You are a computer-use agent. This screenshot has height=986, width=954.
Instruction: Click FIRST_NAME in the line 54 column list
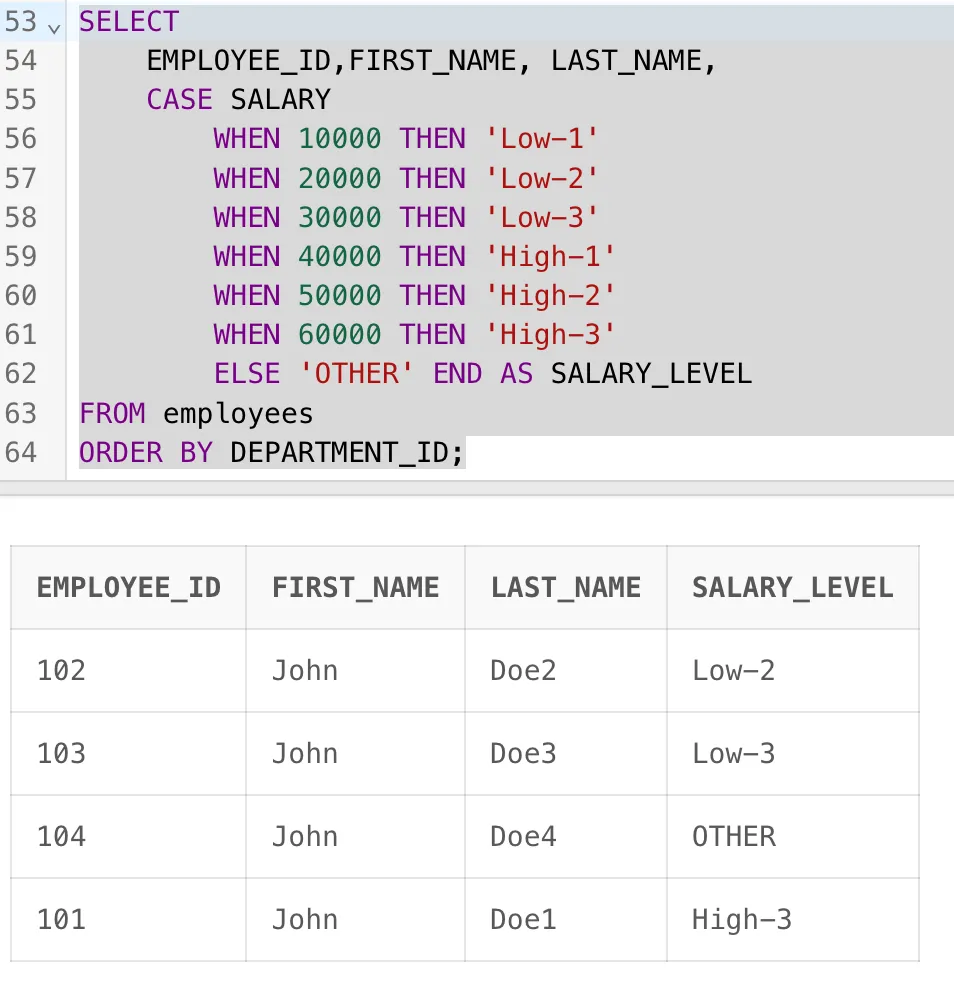tap(433, 62)
